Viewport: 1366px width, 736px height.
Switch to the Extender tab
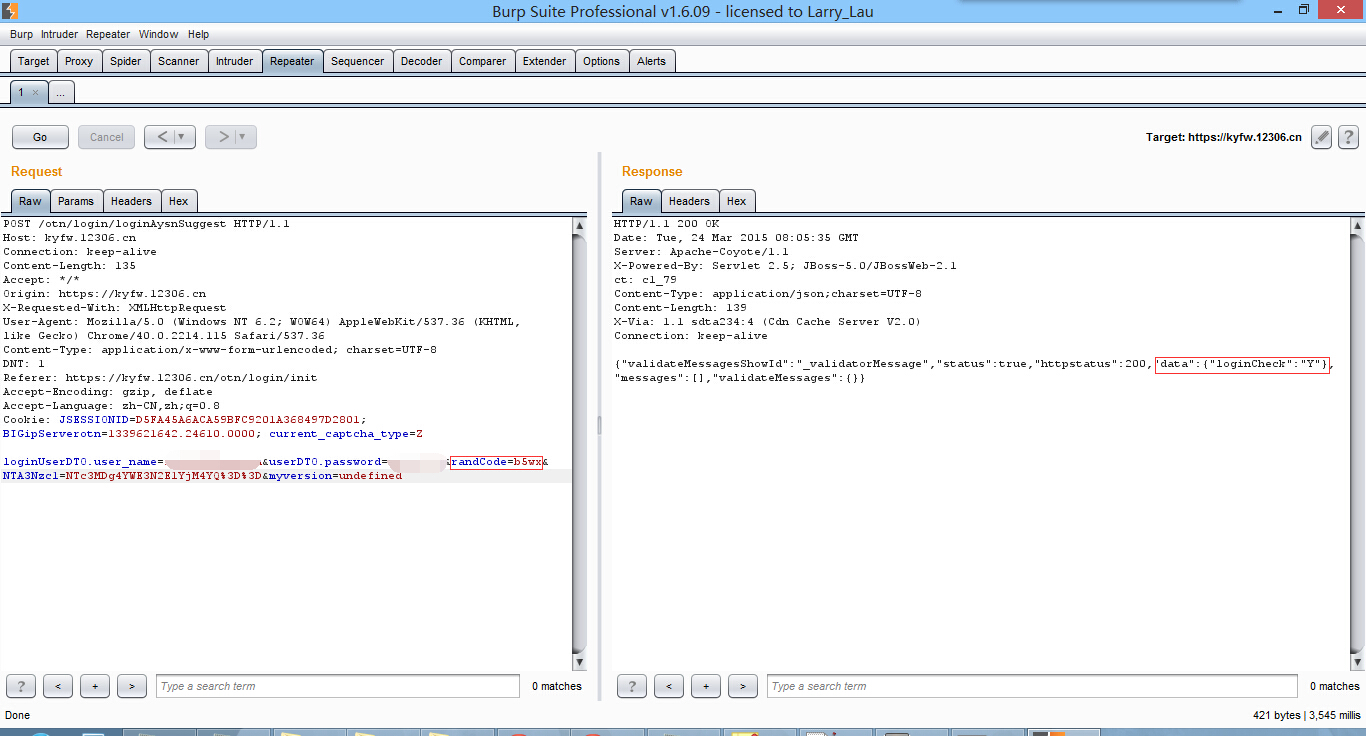pos(545,61)
